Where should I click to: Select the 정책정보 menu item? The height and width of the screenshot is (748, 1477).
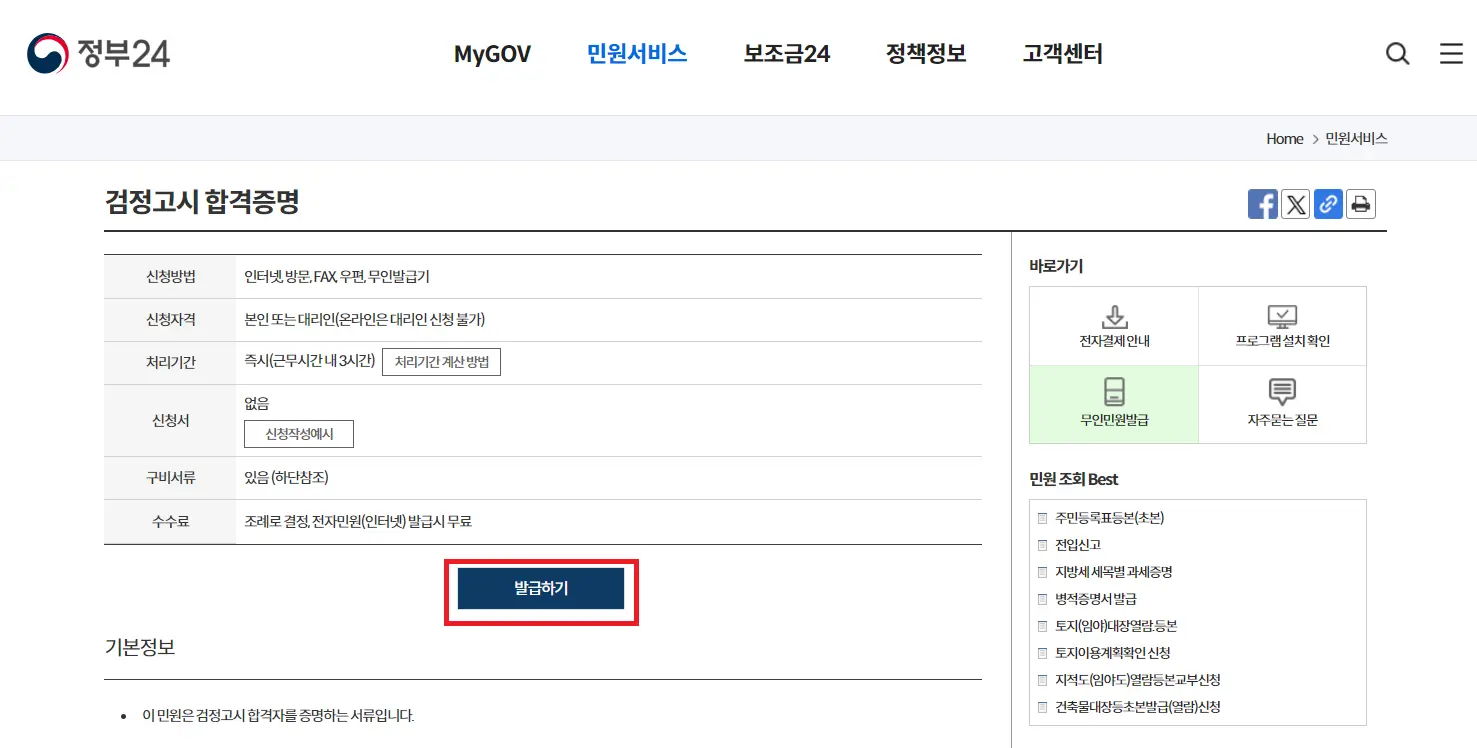pyautogui.click(x=925, y=54)
